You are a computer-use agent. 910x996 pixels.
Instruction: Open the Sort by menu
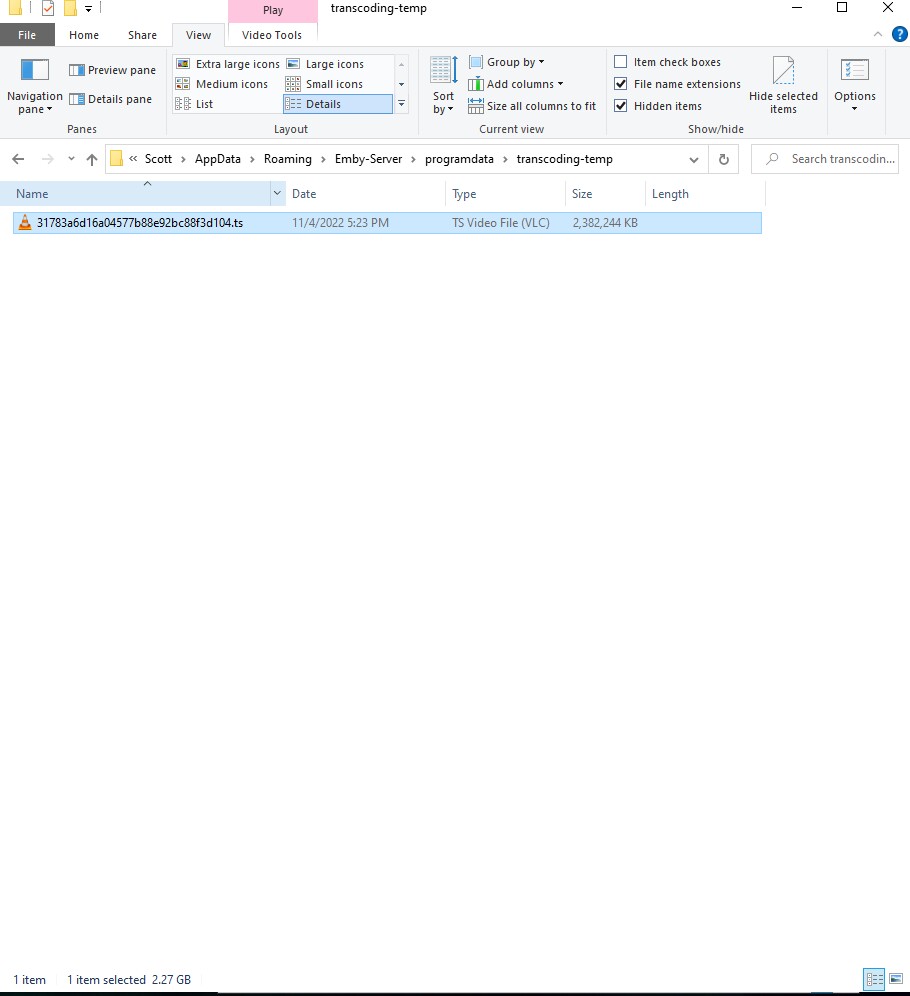pyautogui.click(x=443, y=86)
